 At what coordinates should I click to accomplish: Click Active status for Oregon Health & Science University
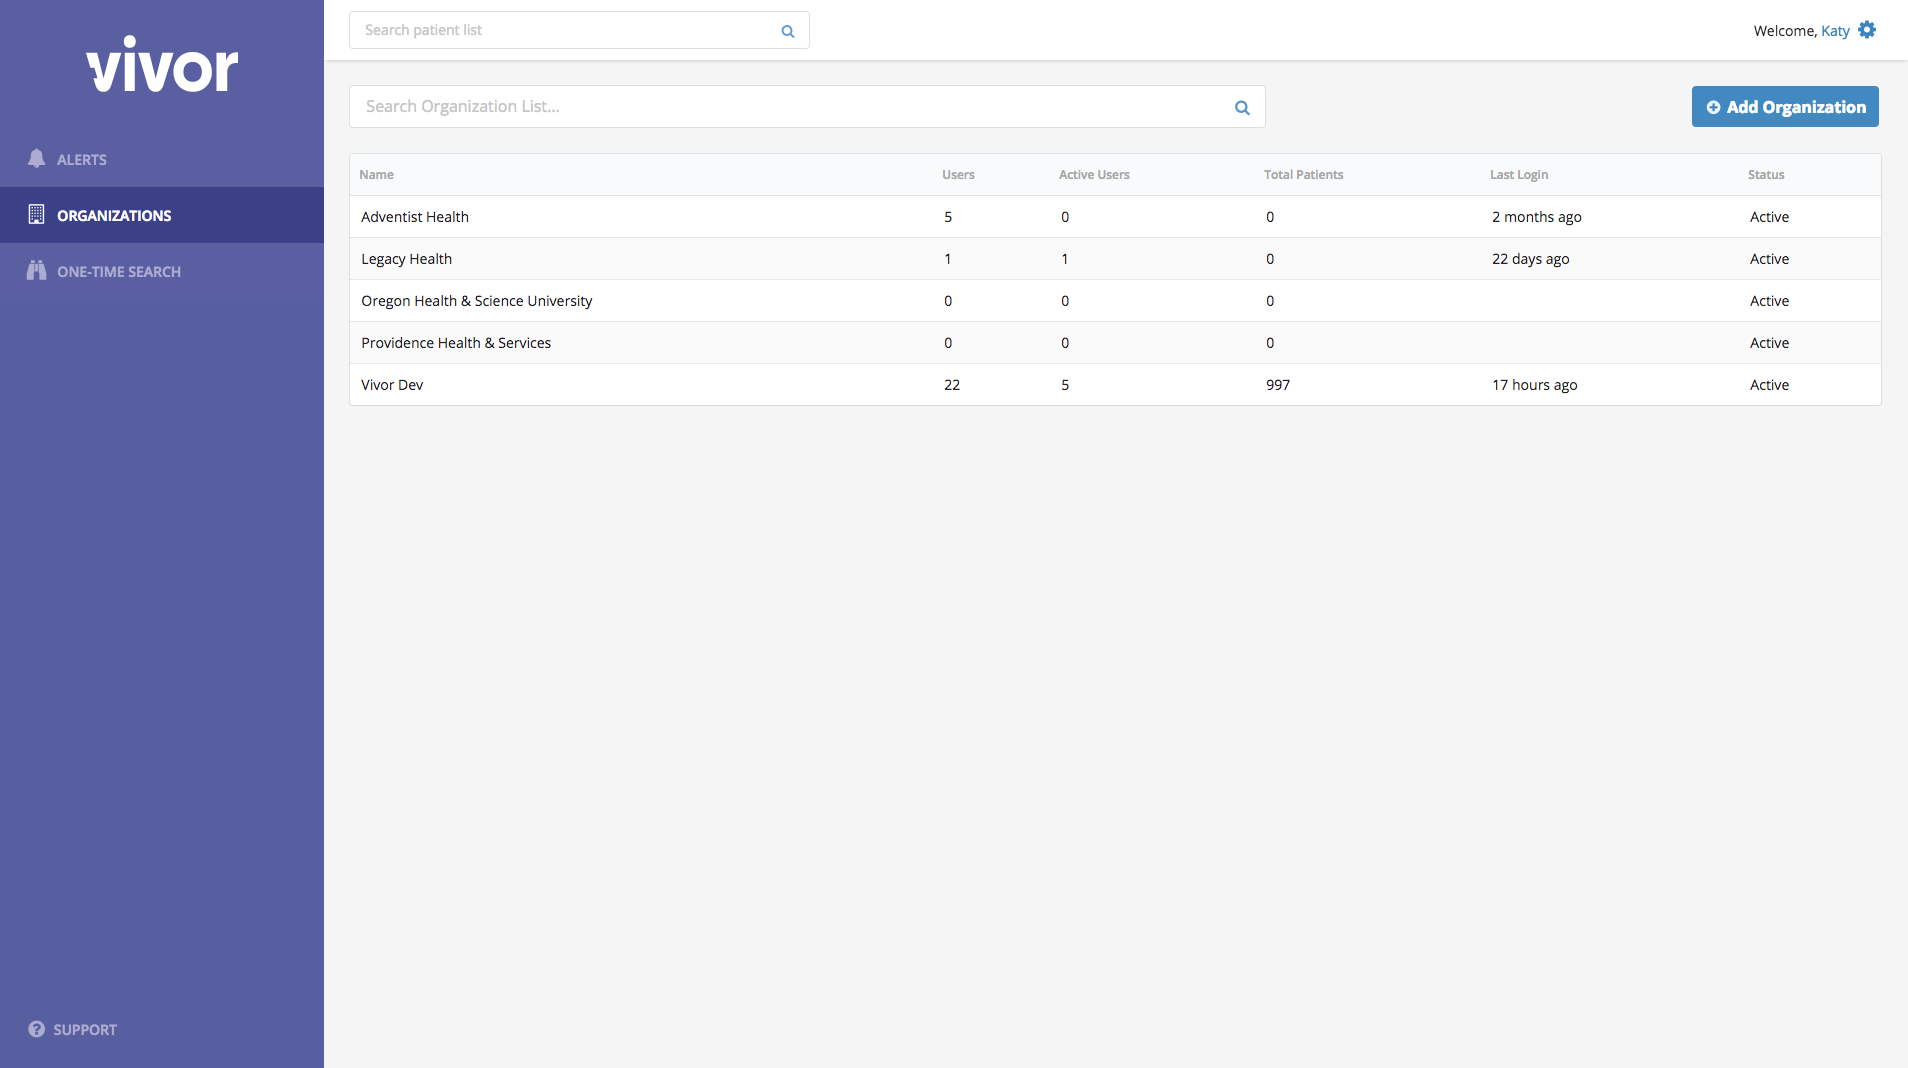pos(1769,301)
